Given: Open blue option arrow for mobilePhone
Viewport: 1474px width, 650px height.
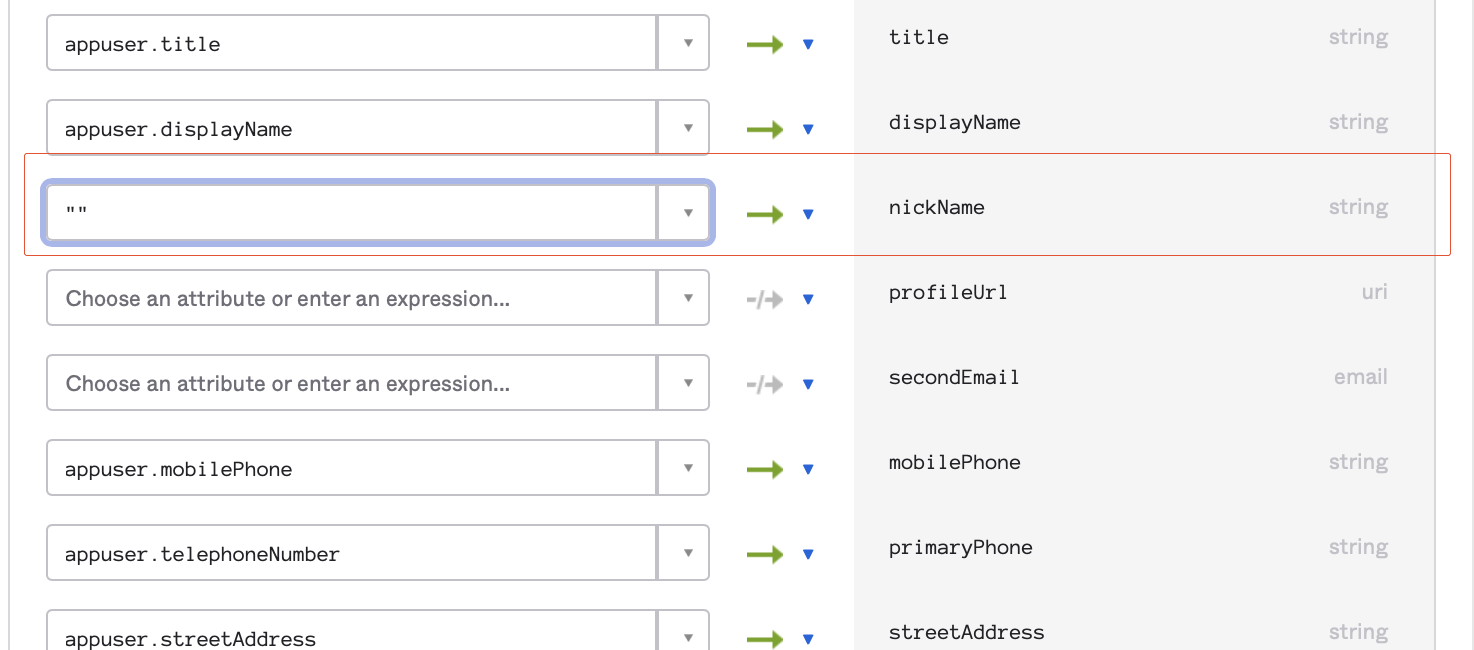Looking at the screenshot, I should 809,469.
